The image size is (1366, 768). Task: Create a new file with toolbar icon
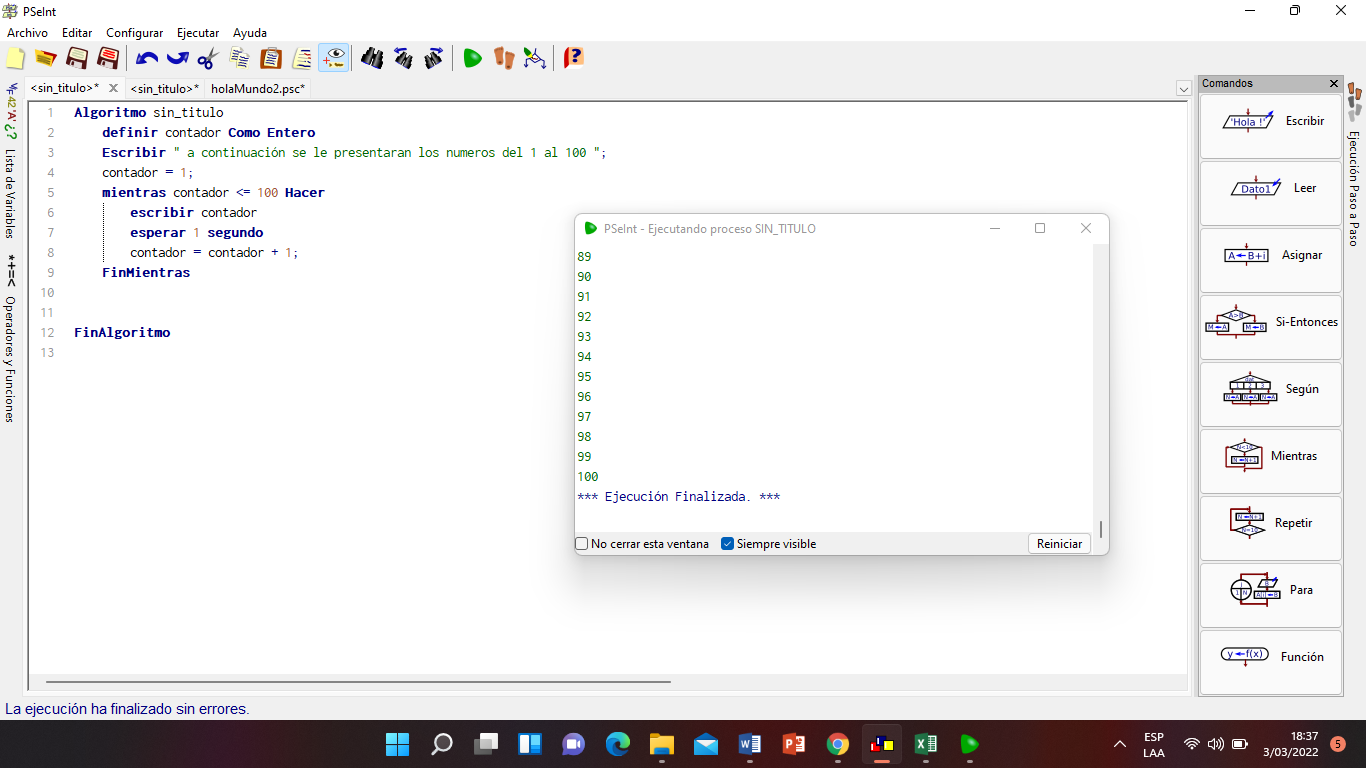(15, 58)
